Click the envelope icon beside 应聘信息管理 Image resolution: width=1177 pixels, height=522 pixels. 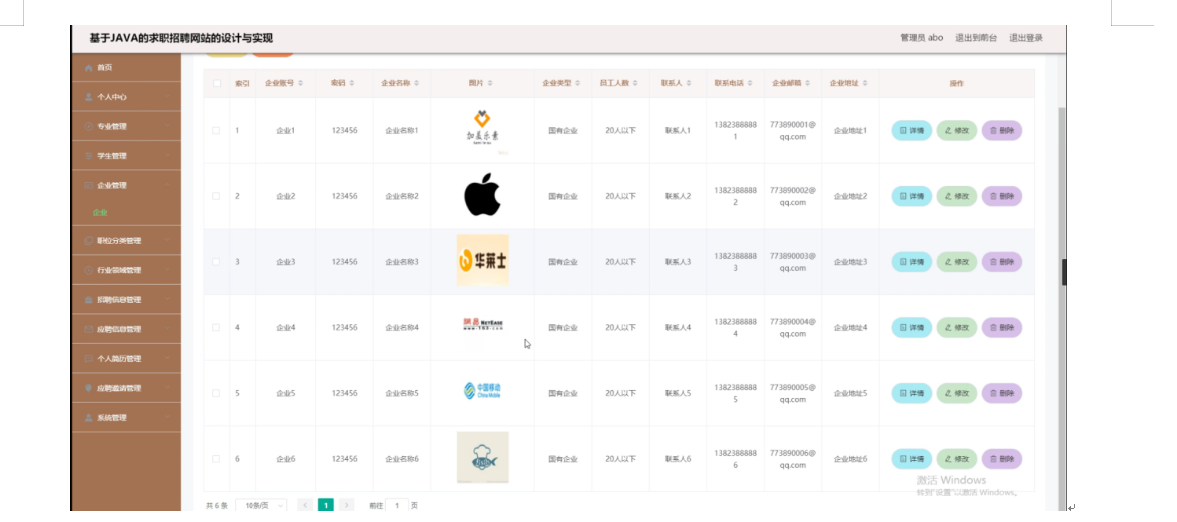pos(89,329)
